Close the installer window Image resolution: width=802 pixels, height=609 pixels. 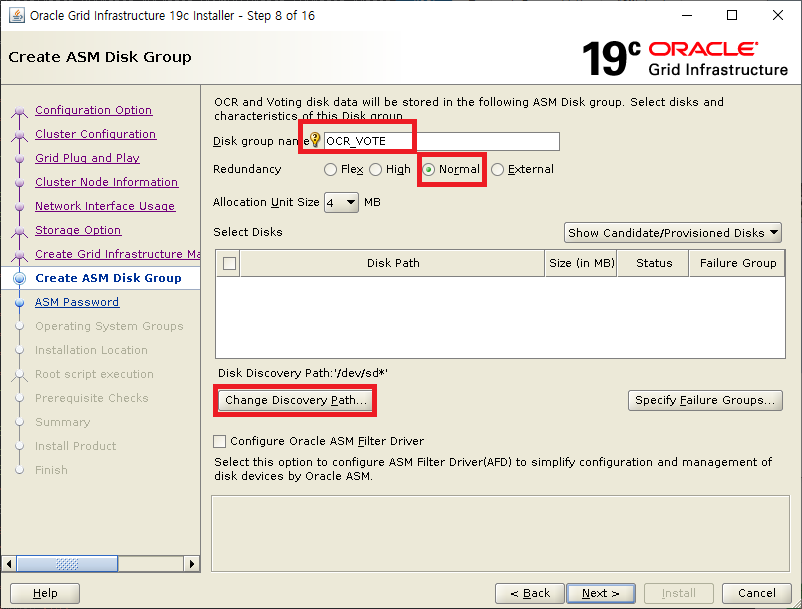(777, 15)
